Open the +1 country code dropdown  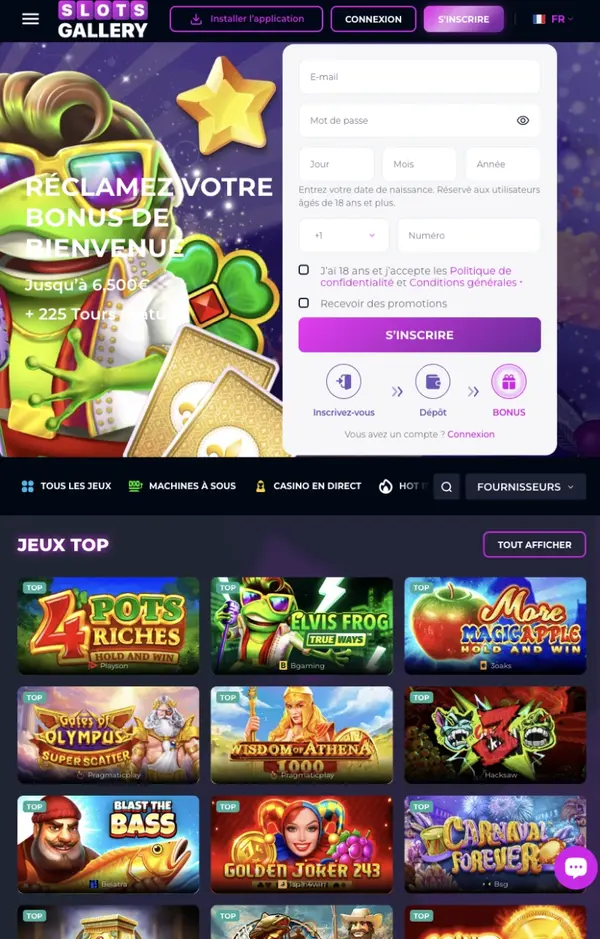pos(344,235)
